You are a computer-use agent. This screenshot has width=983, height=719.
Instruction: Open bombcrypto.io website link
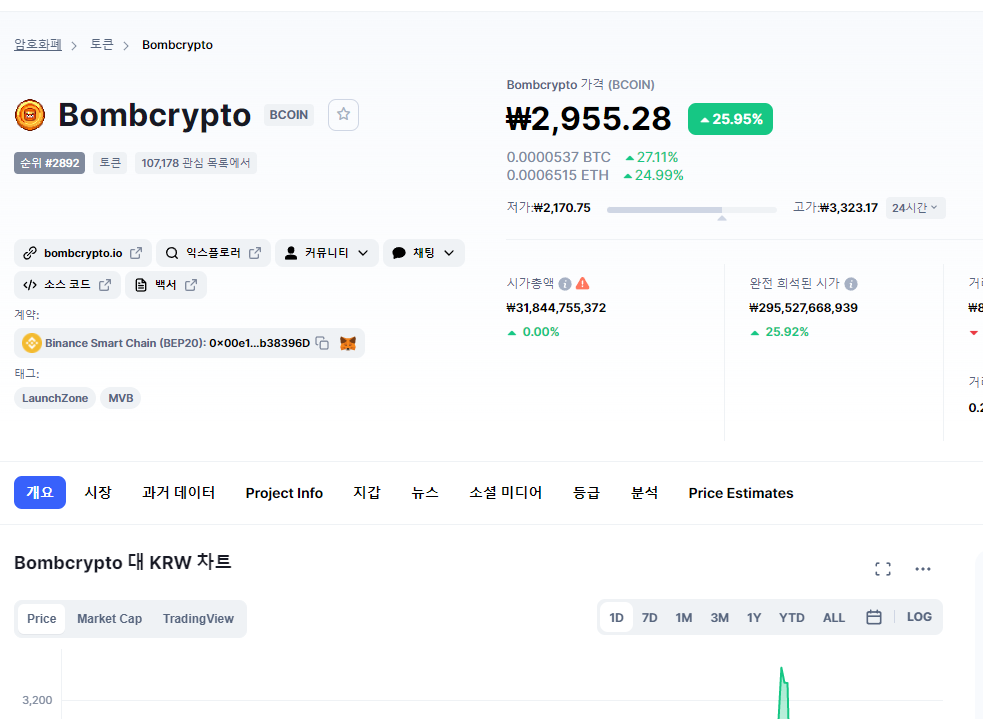[x=83, y=253]
